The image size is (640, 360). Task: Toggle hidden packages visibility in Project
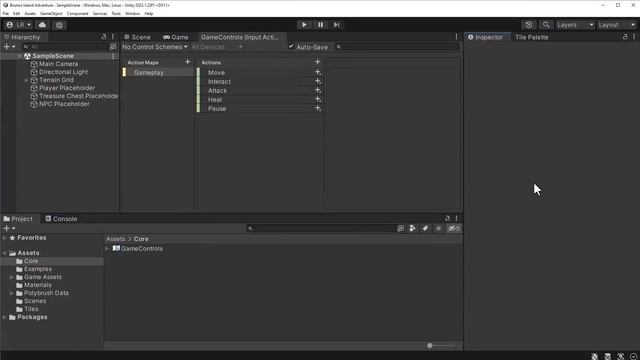(453, 229)
